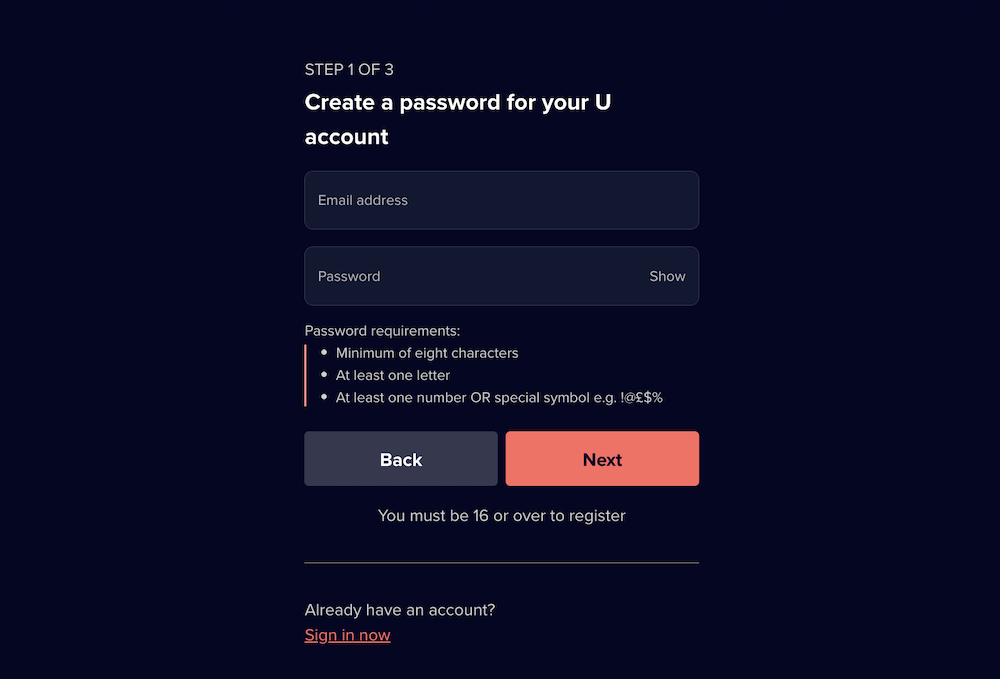1000x679 pixels.
Task: Select the At least one number requirement
Action: pos(499,398)
